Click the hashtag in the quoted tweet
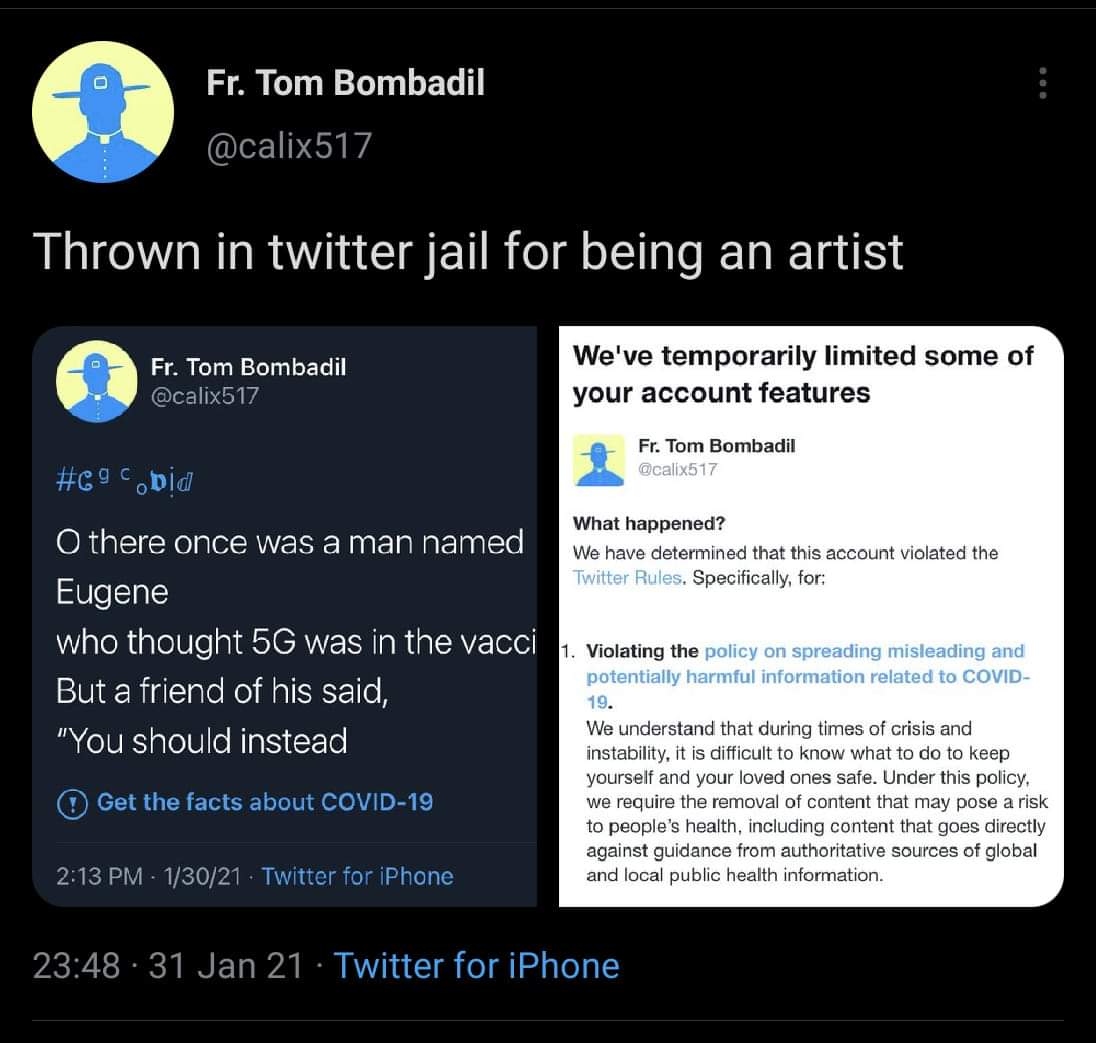1096x1043 pixels. [126, 485]
